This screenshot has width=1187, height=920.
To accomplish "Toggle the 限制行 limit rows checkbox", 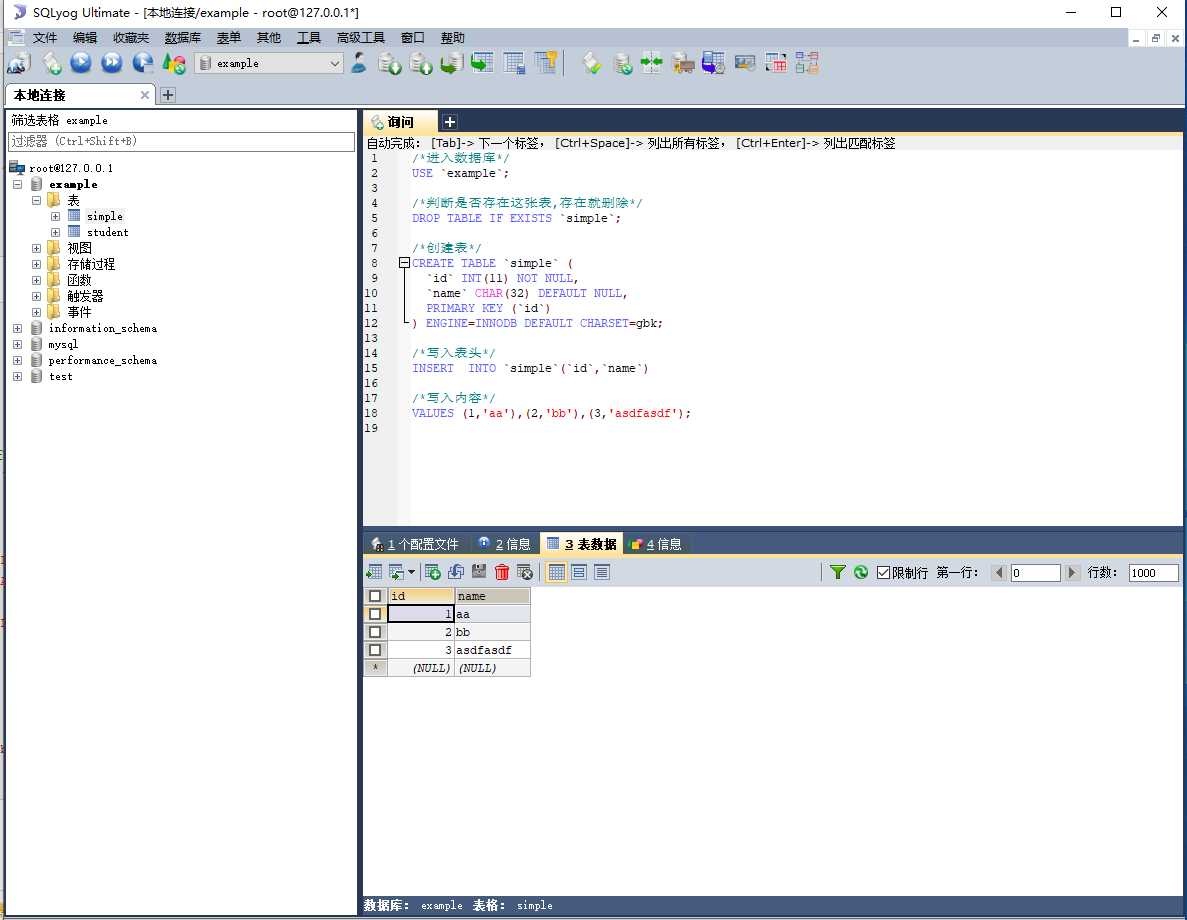I will (883, 572).
